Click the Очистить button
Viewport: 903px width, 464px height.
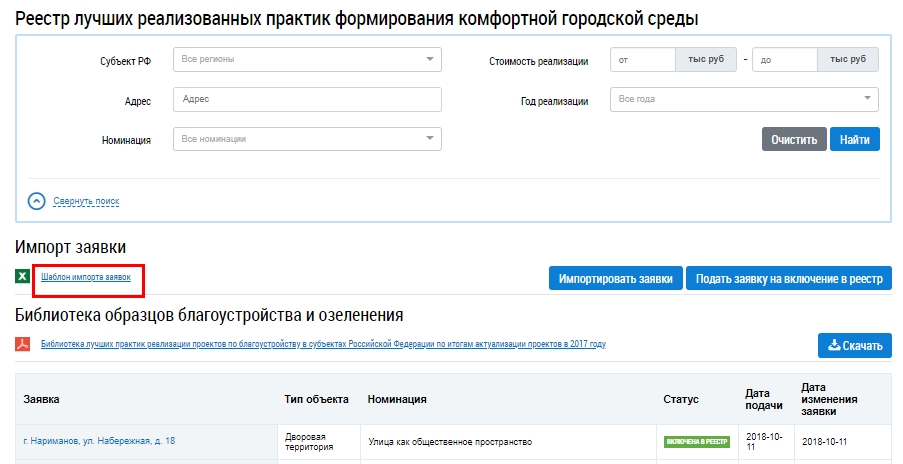(794, 139)
